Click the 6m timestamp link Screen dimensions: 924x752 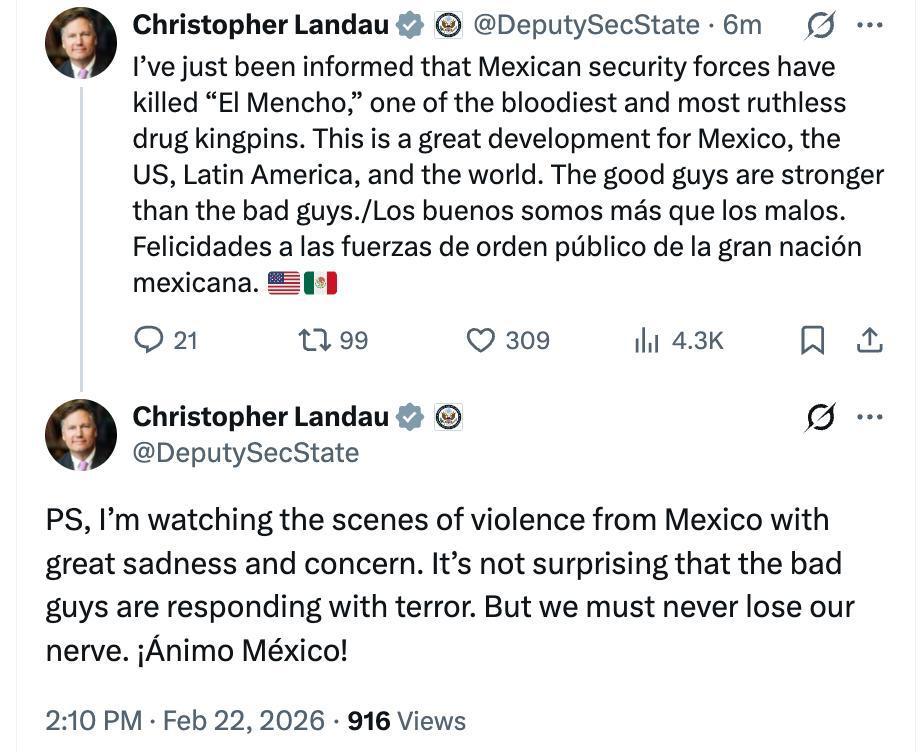pos(742,25)
